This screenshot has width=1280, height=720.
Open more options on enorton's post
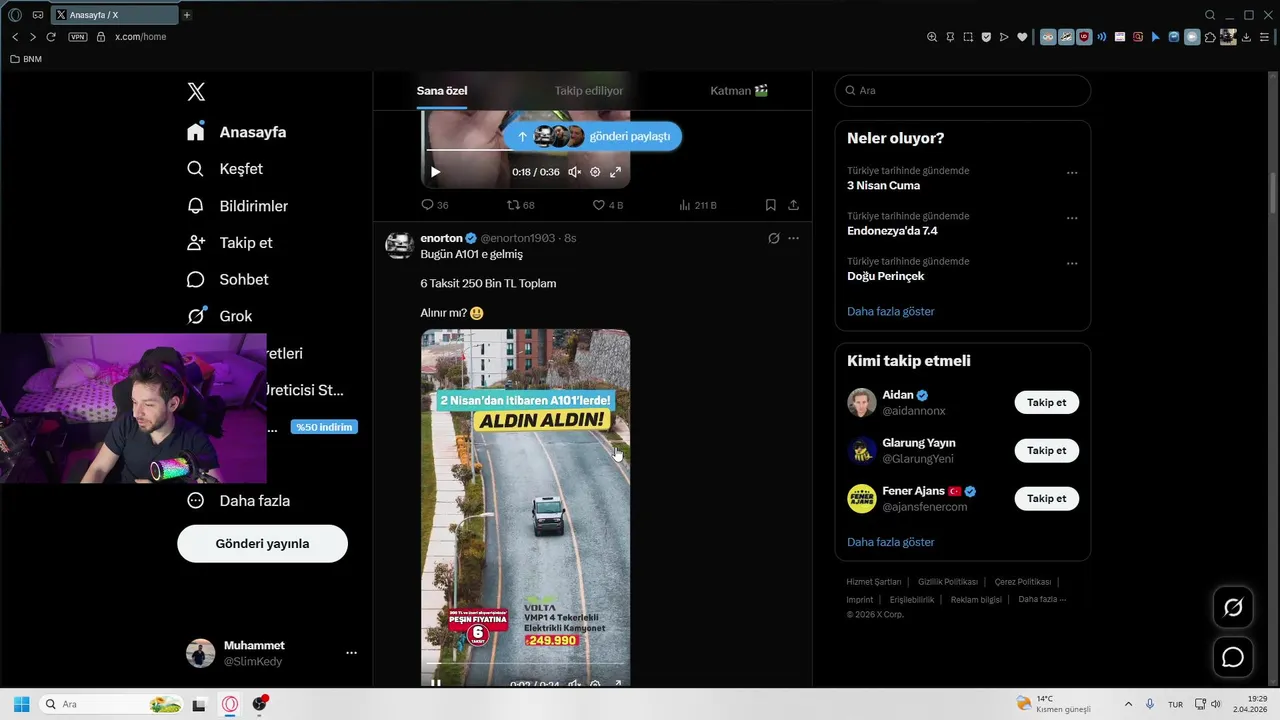(x=794, y=238)
